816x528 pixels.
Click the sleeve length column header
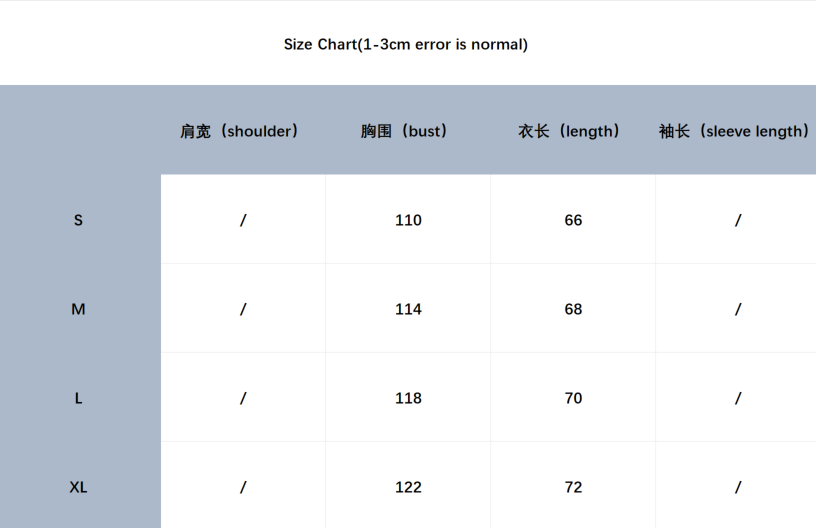(x=735, y=131)
